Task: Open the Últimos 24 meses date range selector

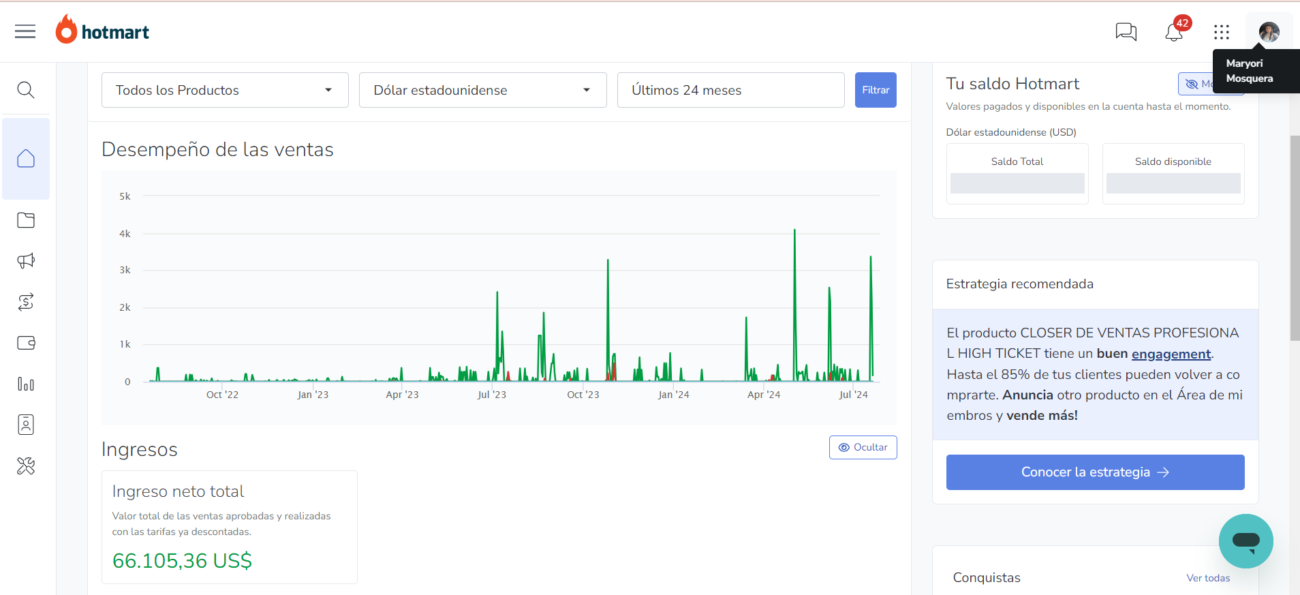Action: (730, 90)
